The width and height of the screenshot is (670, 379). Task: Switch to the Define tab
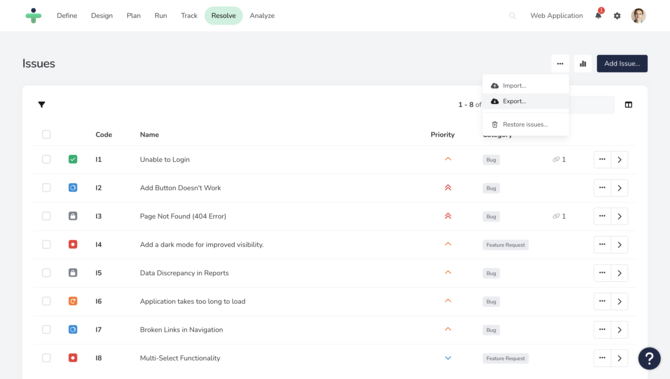tap(67, 15)
